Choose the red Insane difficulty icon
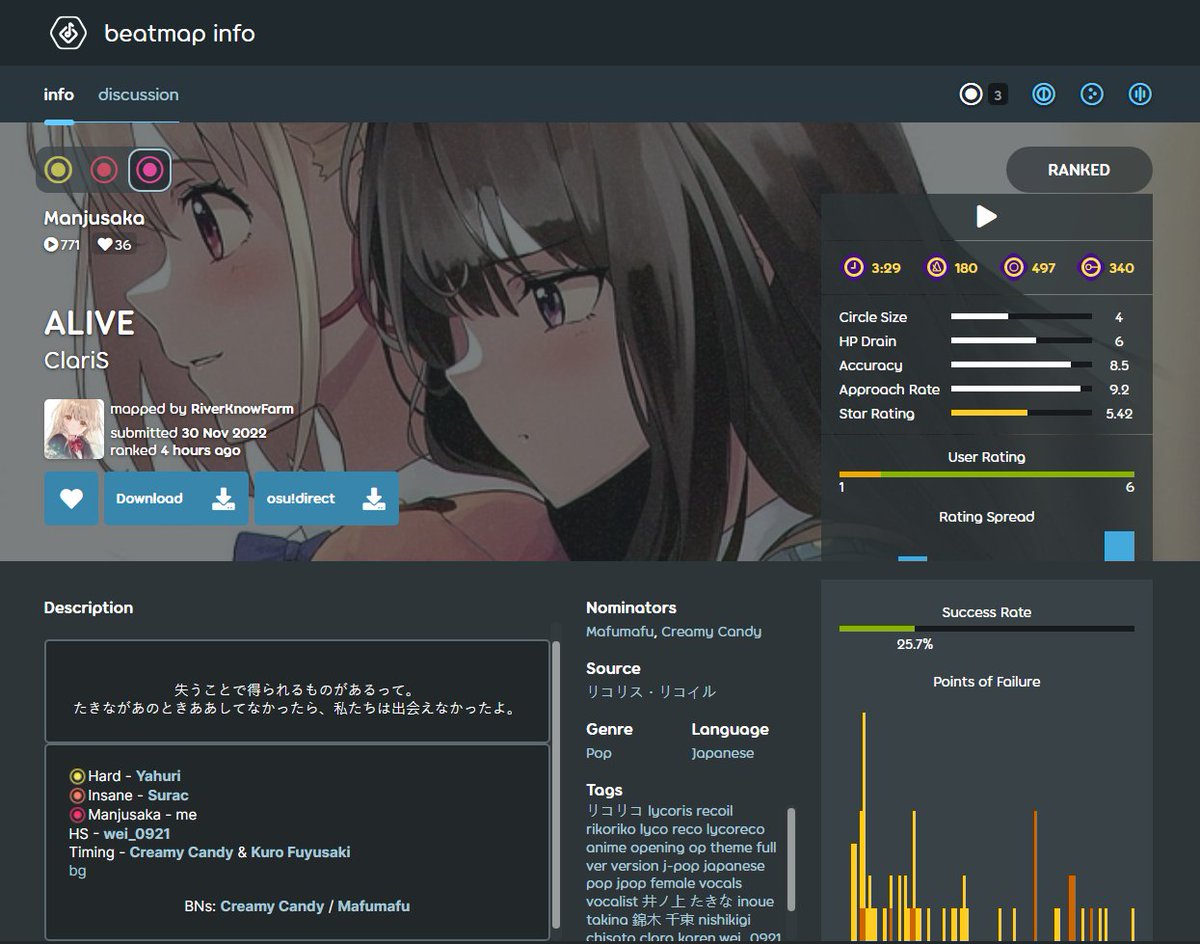Image resolution: width=1200 pixels, height=944 pixels. coord(104,170)
